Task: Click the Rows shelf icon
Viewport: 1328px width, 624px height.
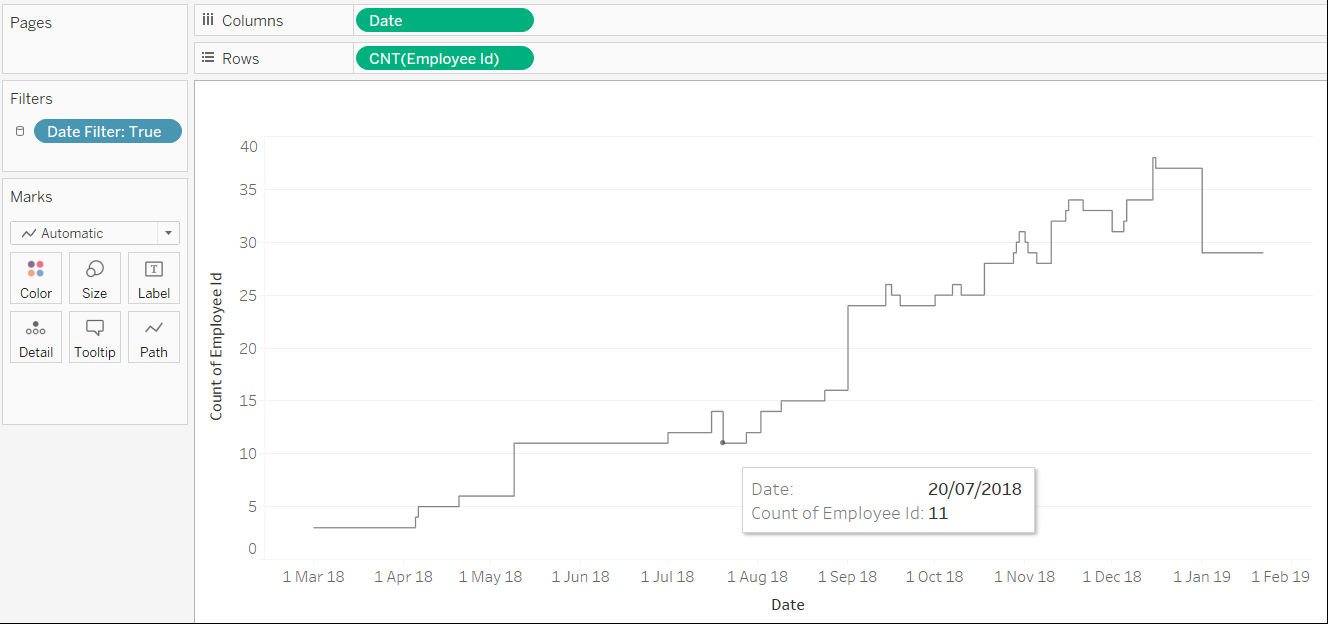Action: tap(208, 58)
